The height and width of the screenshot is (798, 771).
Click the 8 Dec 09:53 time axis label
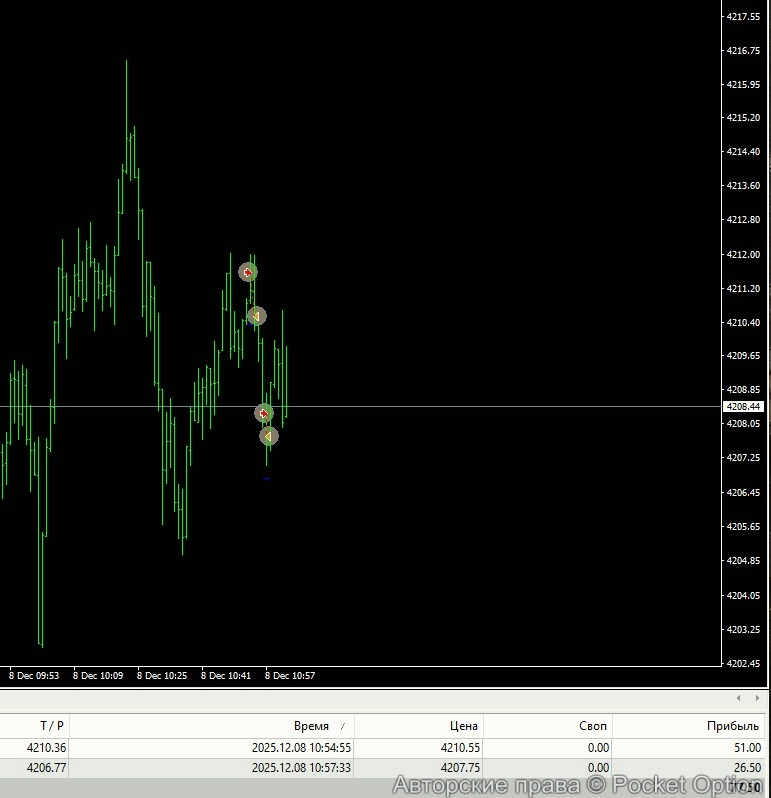(34, 676)
